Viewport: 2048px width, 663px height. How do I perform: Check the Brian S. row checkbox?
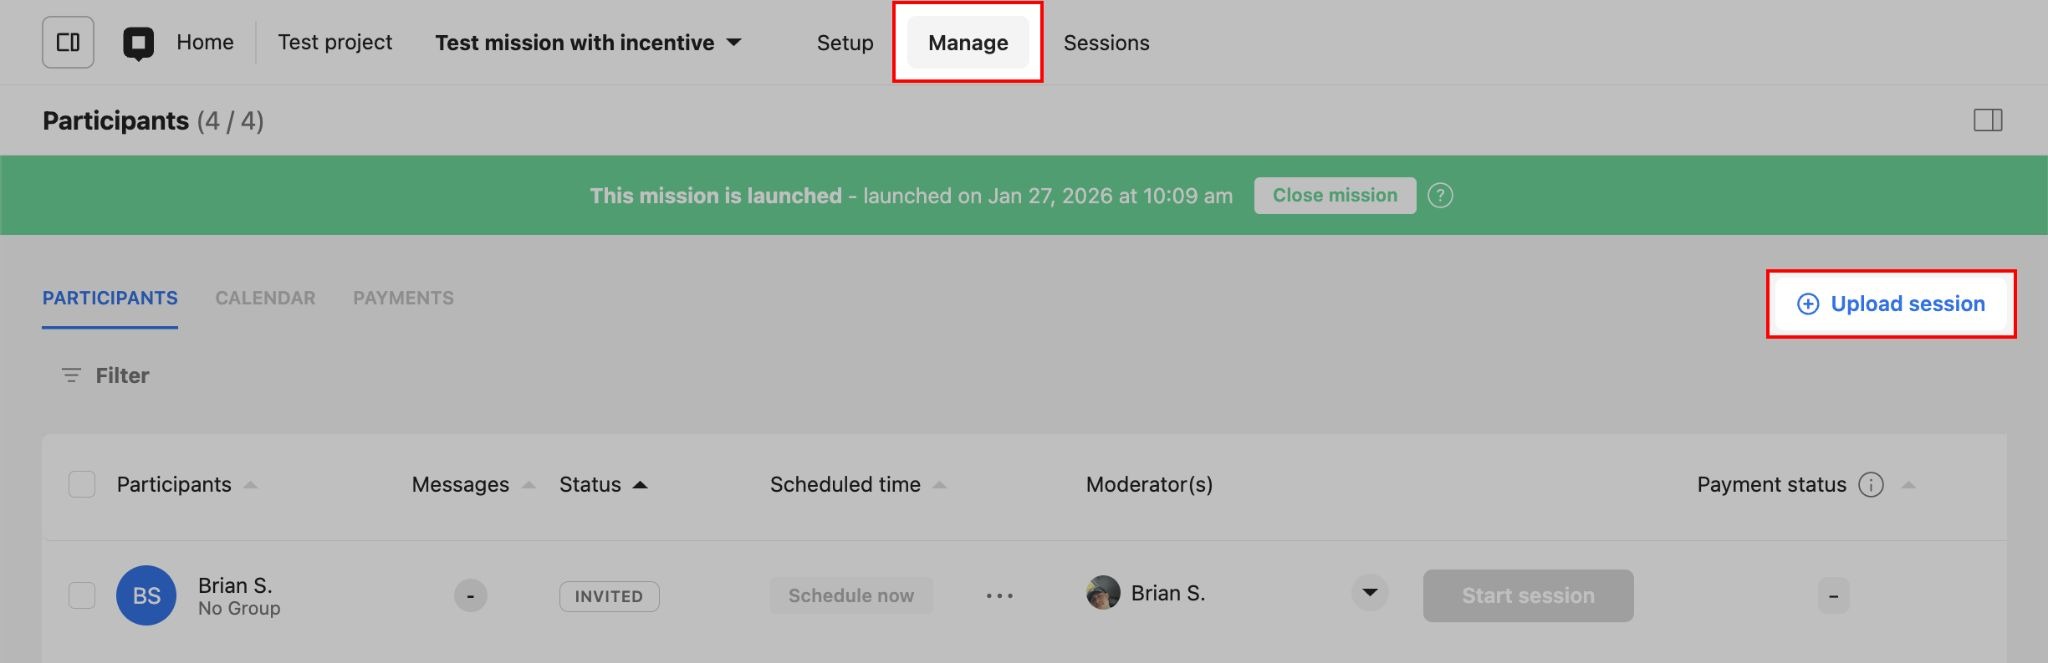pyautogui.click(x=82, y=596)
